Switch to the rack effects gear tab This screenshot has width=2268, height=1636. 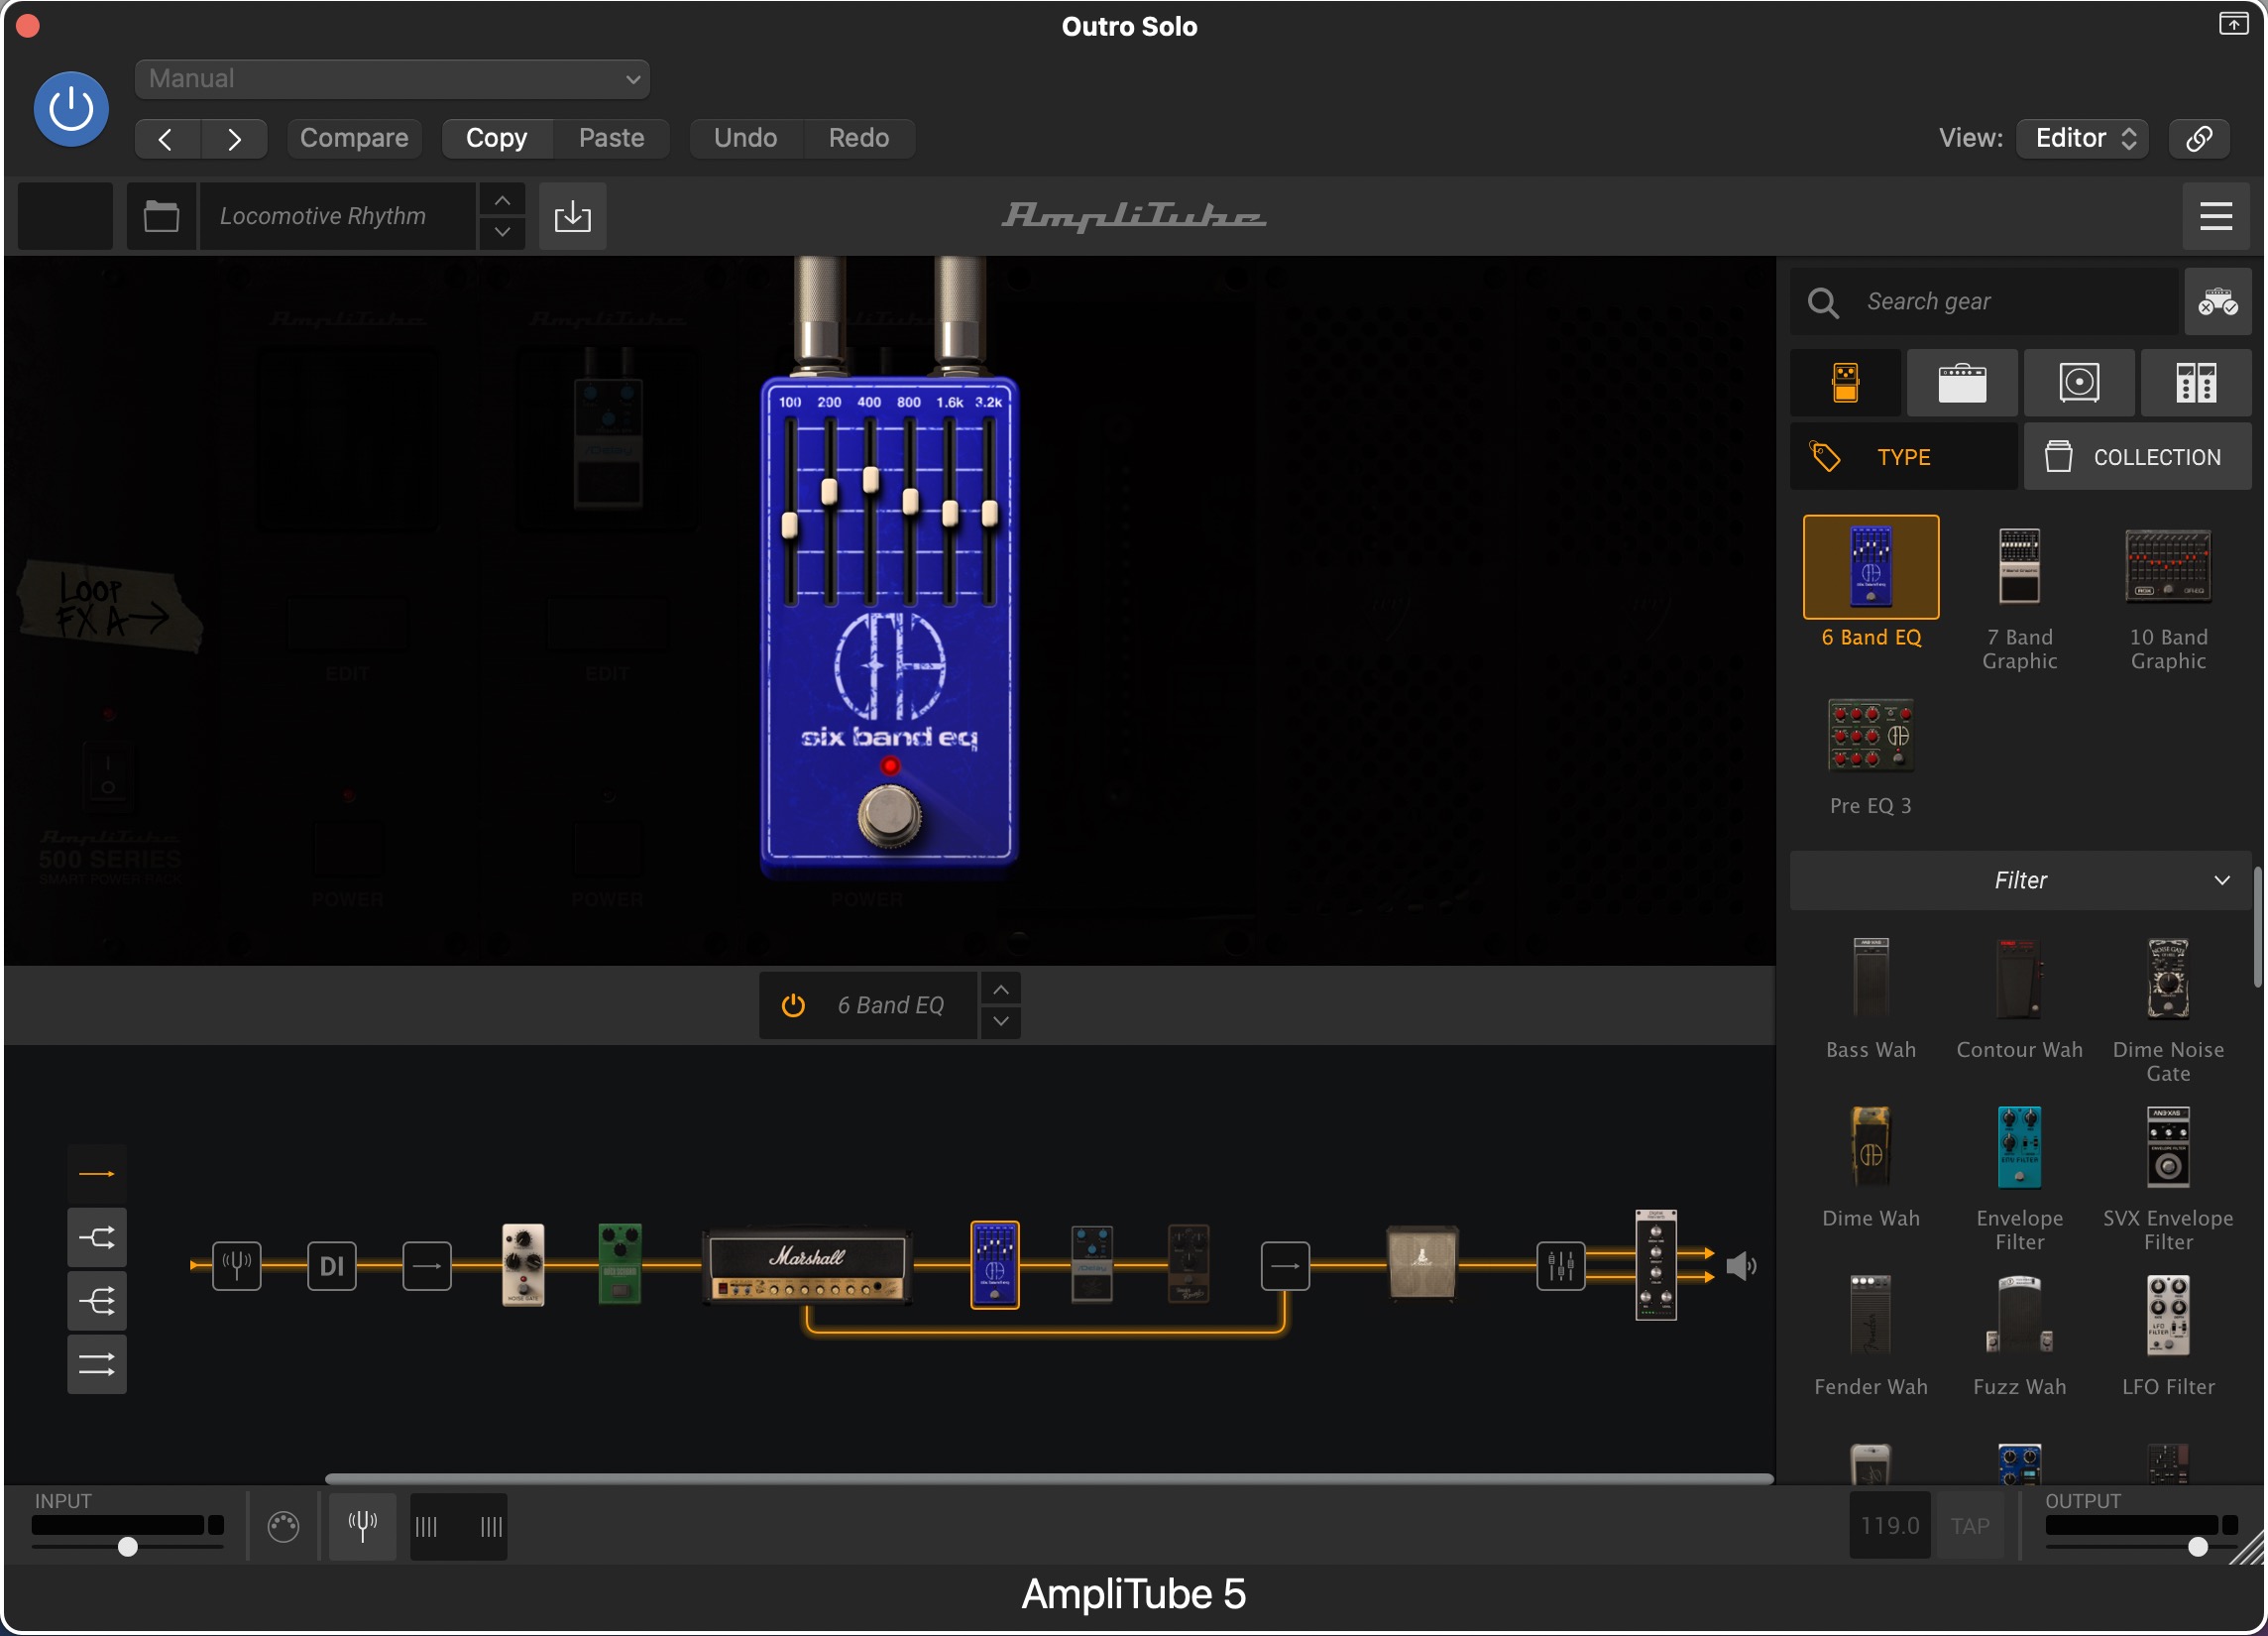[2196, 383]
